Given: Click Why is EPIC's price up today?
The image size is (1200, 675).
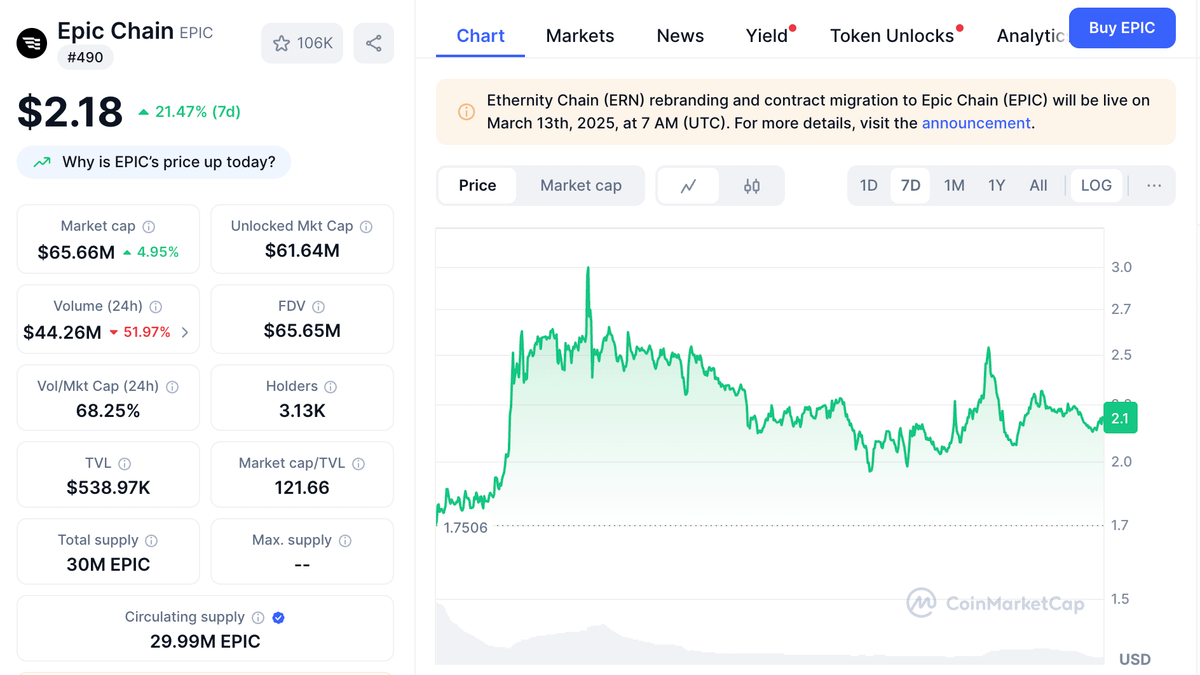Looking at the screenshot, I should [x=154, y=162].
